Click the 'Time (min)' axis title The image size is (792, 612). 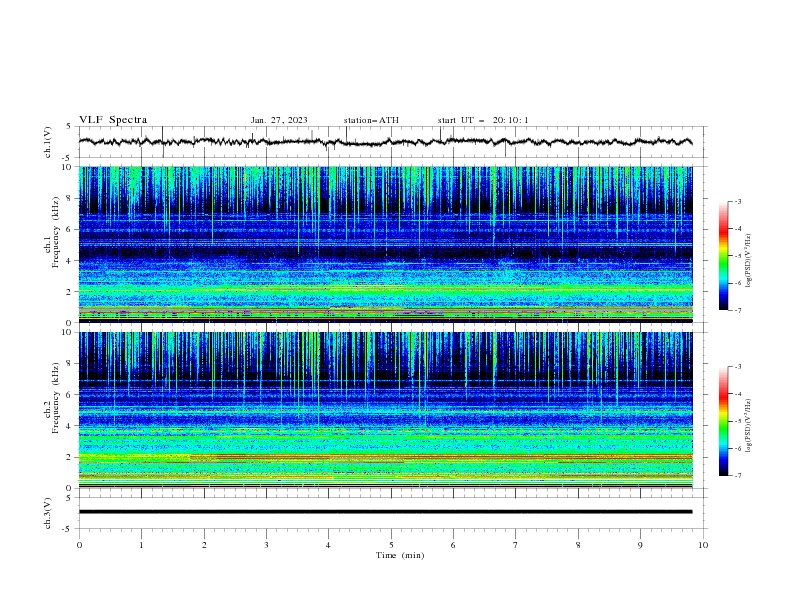click(400, 555)
